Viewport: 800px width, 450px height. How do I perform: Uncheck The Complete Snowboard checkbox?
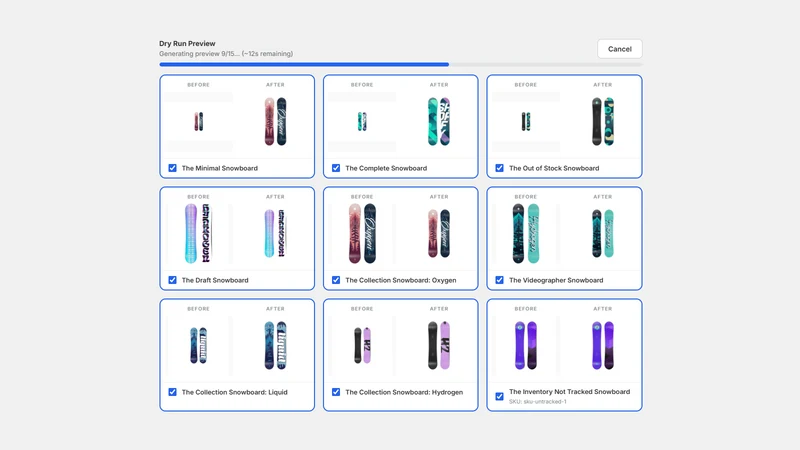(336, 168)
